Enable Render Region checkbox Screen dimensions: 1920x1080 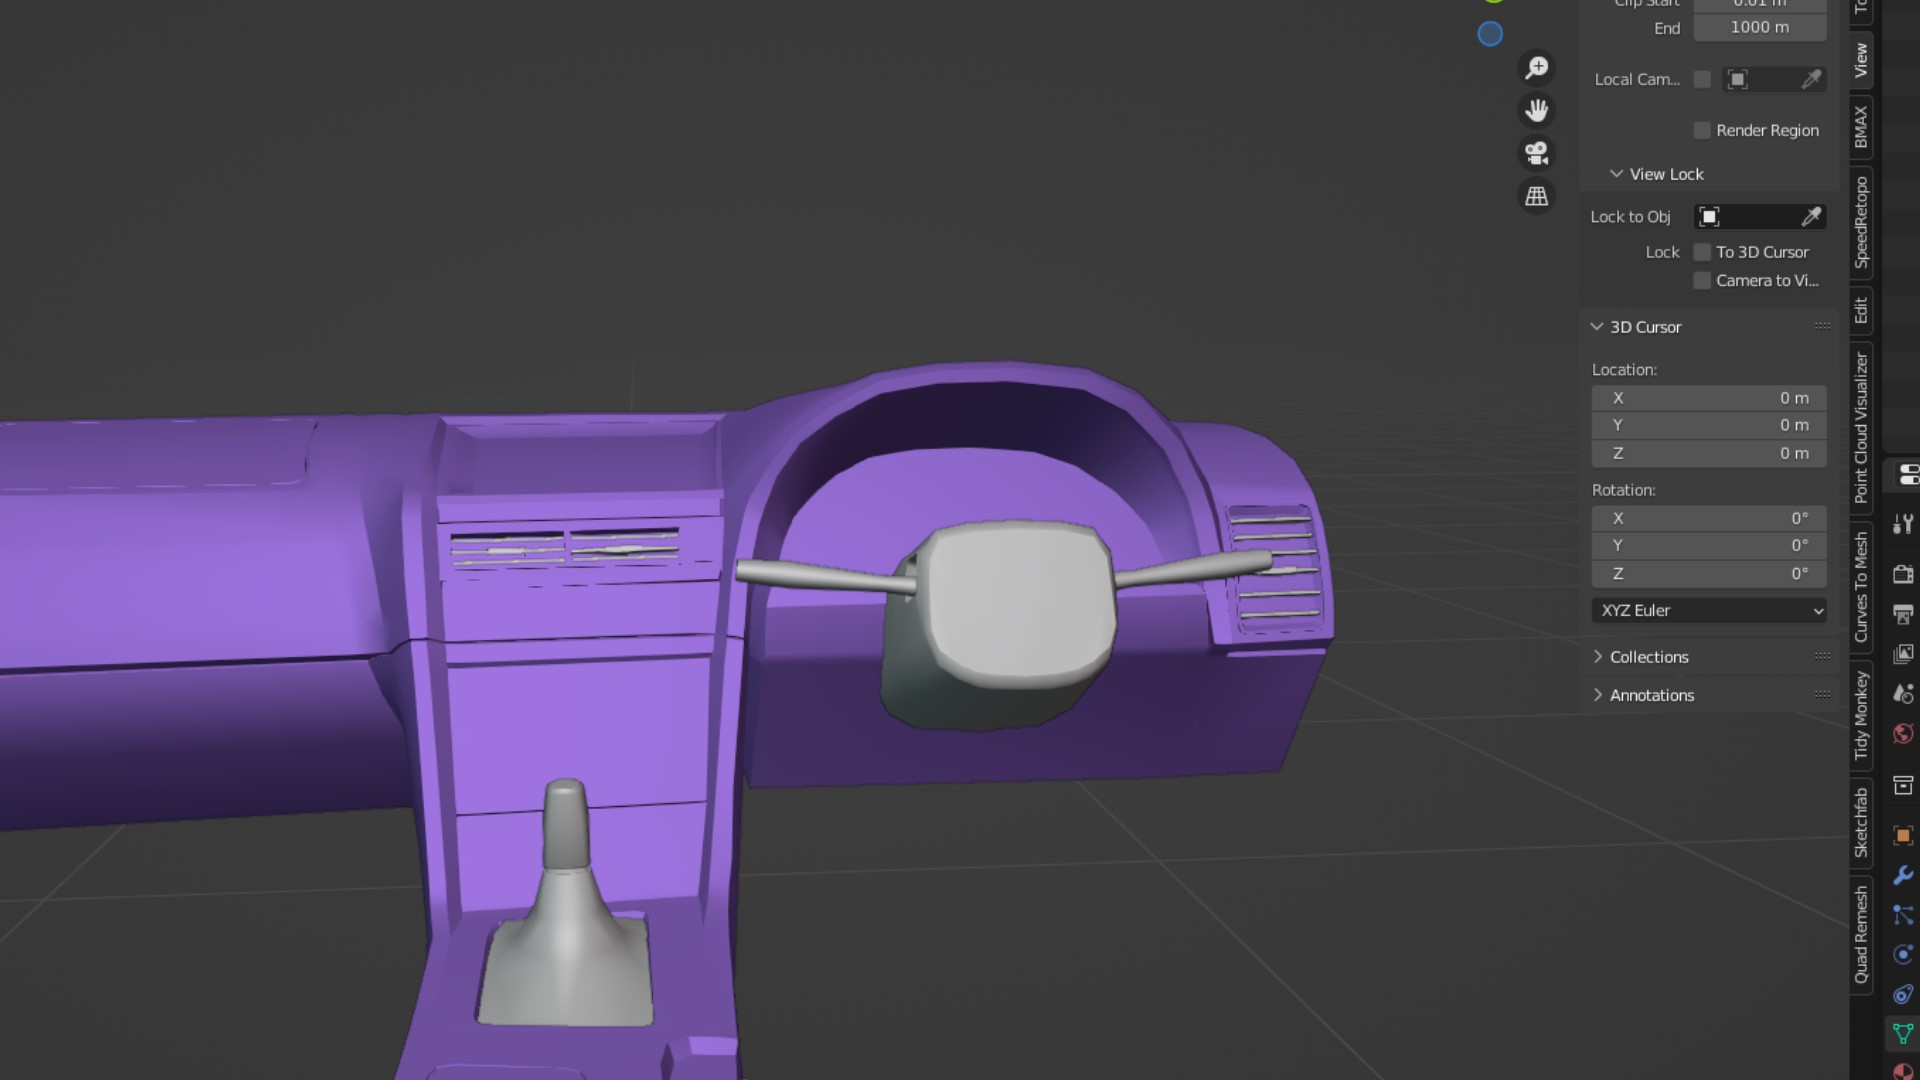[x=1702, y=131]
